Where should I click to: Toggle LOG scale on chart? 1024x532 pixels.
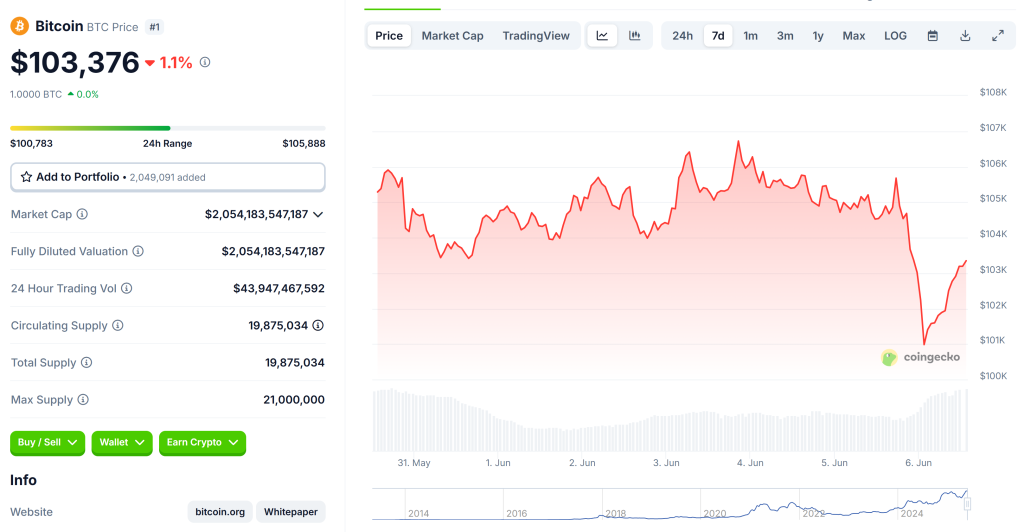(x=895, y=36)
